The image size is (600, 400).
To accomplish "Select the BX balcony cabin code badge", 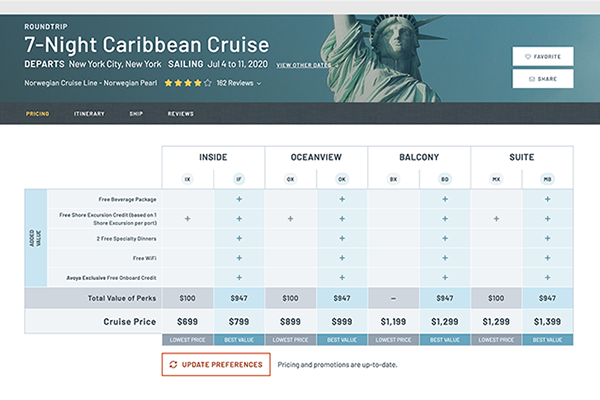I will 393,179.
